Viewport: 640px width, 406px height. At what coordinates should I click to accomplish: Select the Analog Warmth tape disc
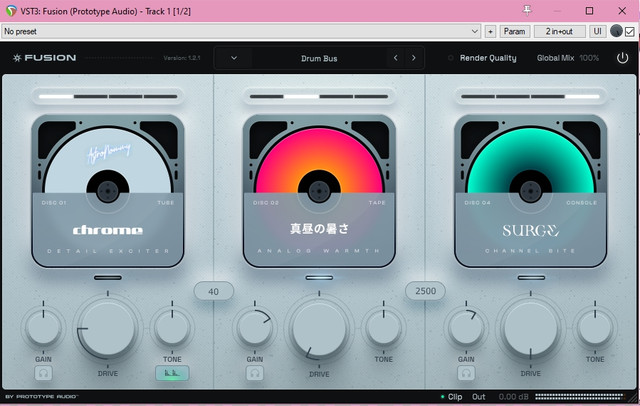[319, 191]
